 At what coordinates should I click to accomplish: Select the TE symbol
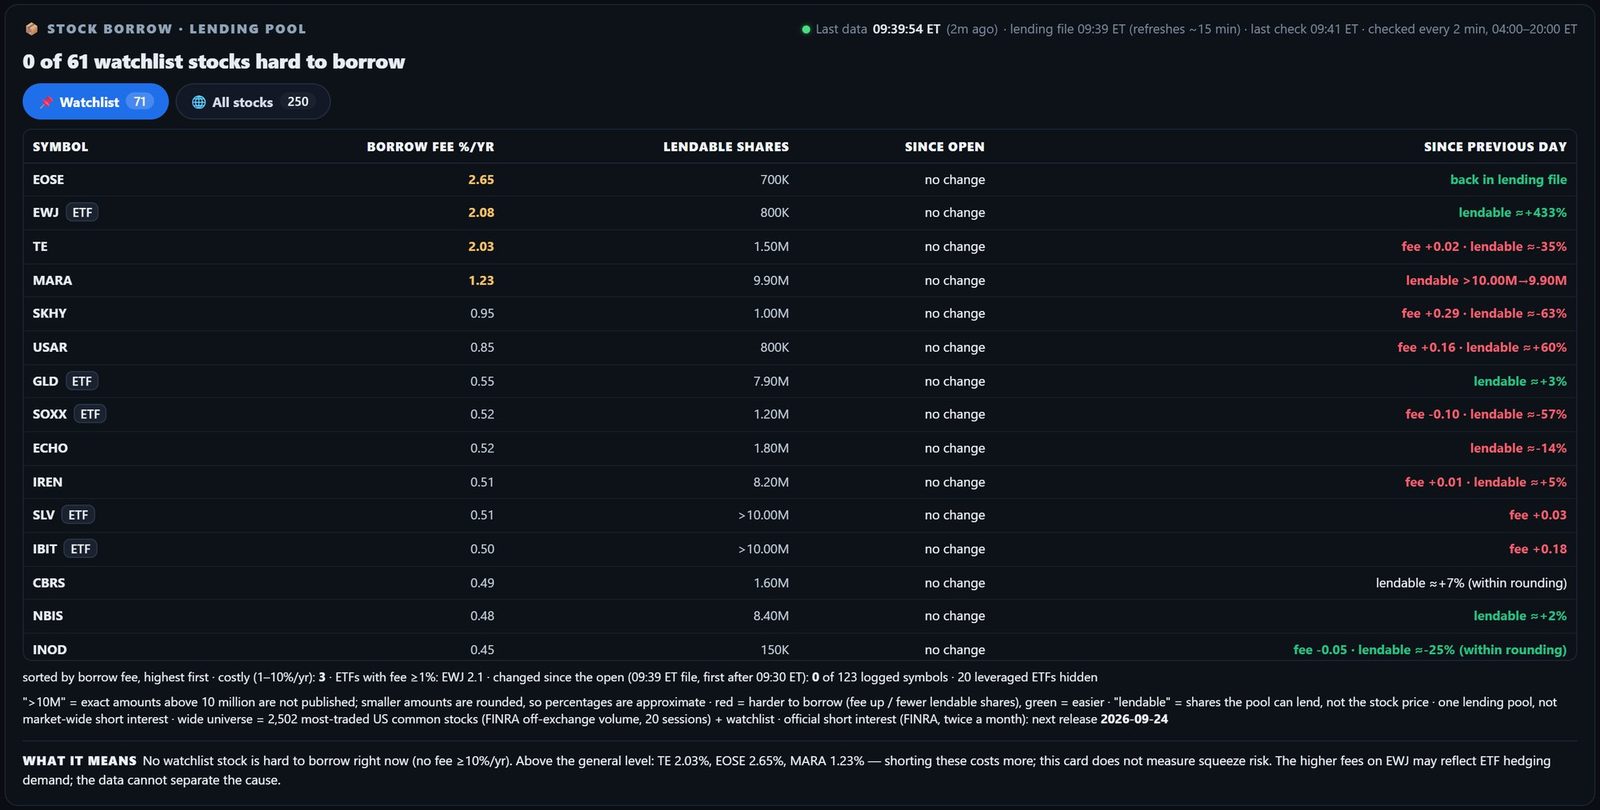[x=40, y=247]
